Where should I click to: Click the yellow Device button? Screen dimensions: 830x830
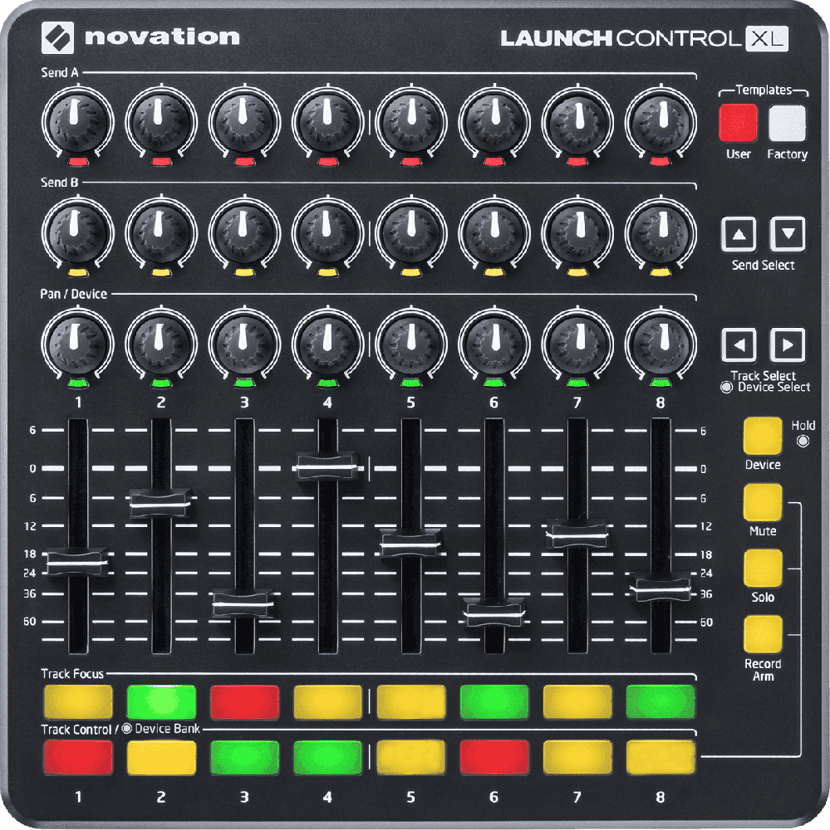coord(762,436)
